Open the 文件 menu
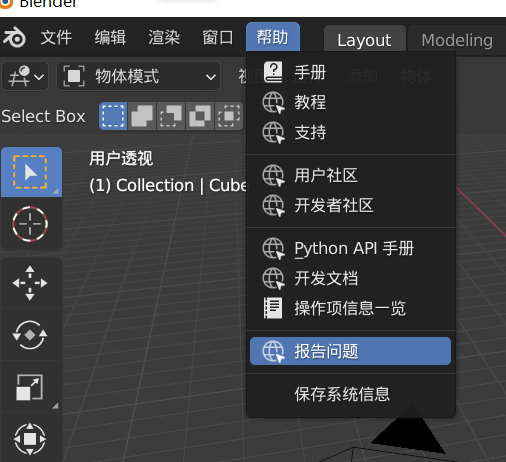The height and width of the screenshot is (462, 506). (x=56, y=37)
